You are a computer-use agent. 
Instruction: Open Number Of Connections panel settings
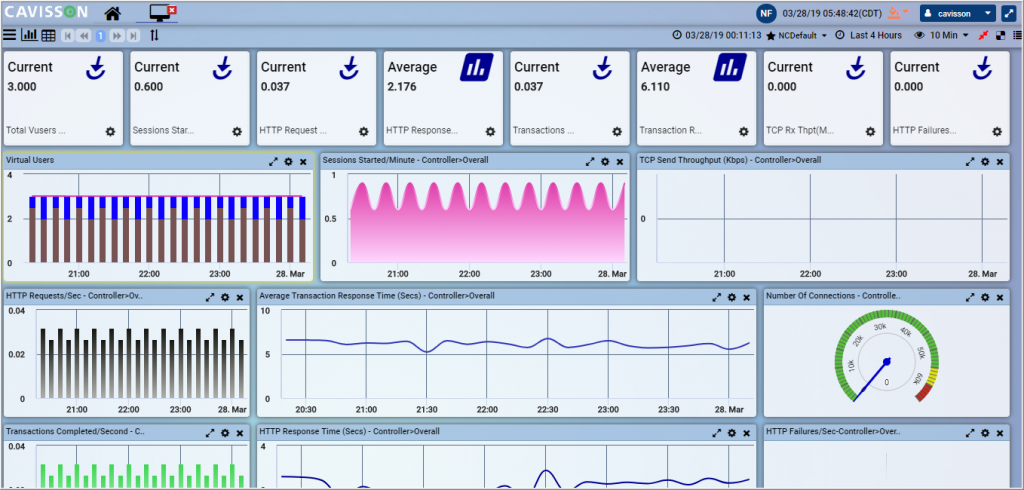(985, 297)
